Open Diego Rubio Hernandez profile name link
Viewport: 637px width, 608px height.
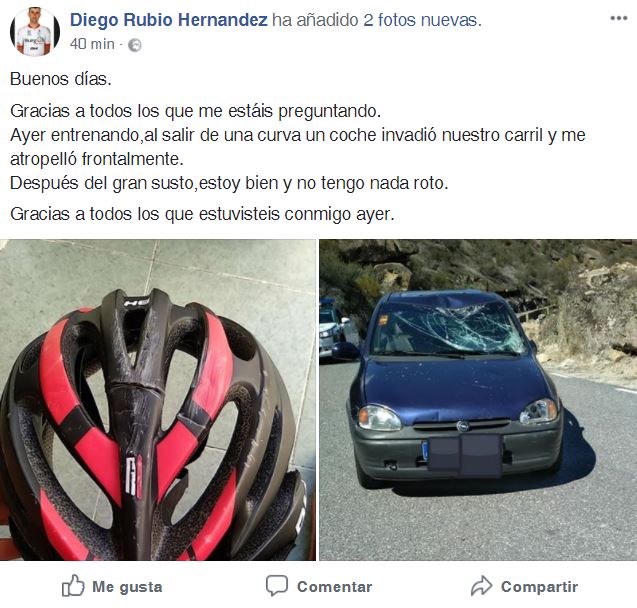tap(168, 19)
